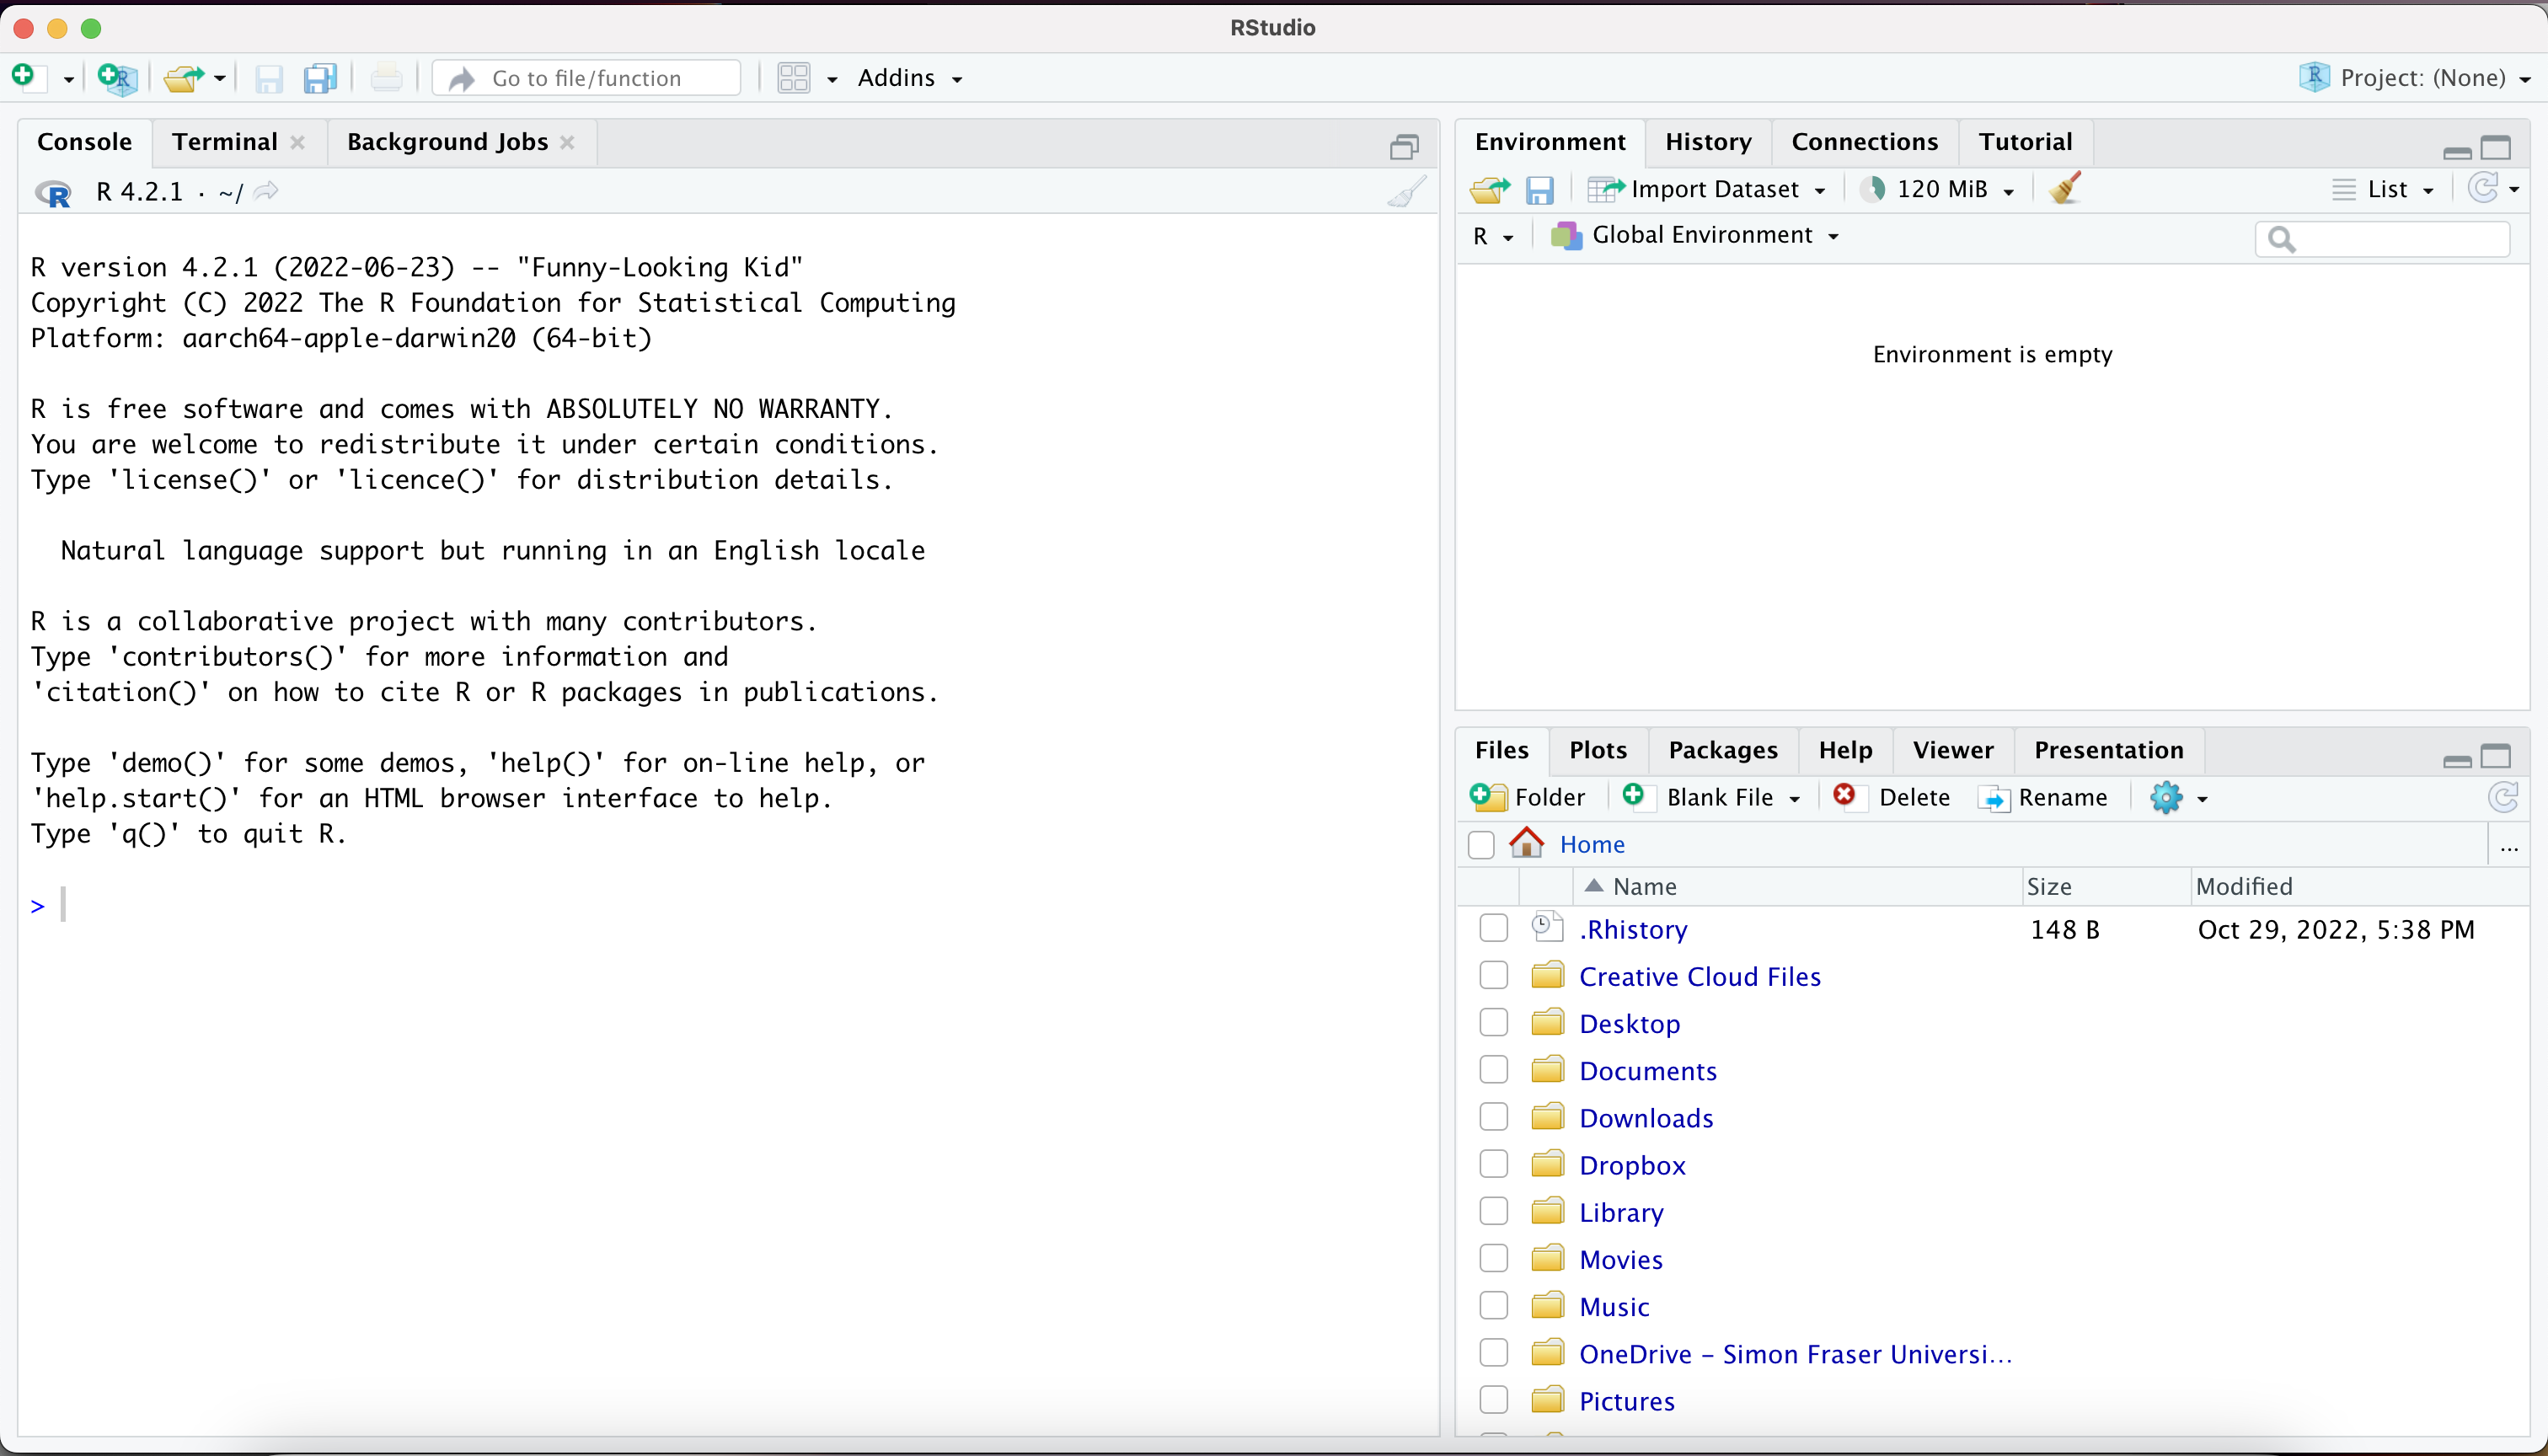Switch to the Terminal tab
The width and height of the screenshot is (2548, 1456).
[225, 142]
